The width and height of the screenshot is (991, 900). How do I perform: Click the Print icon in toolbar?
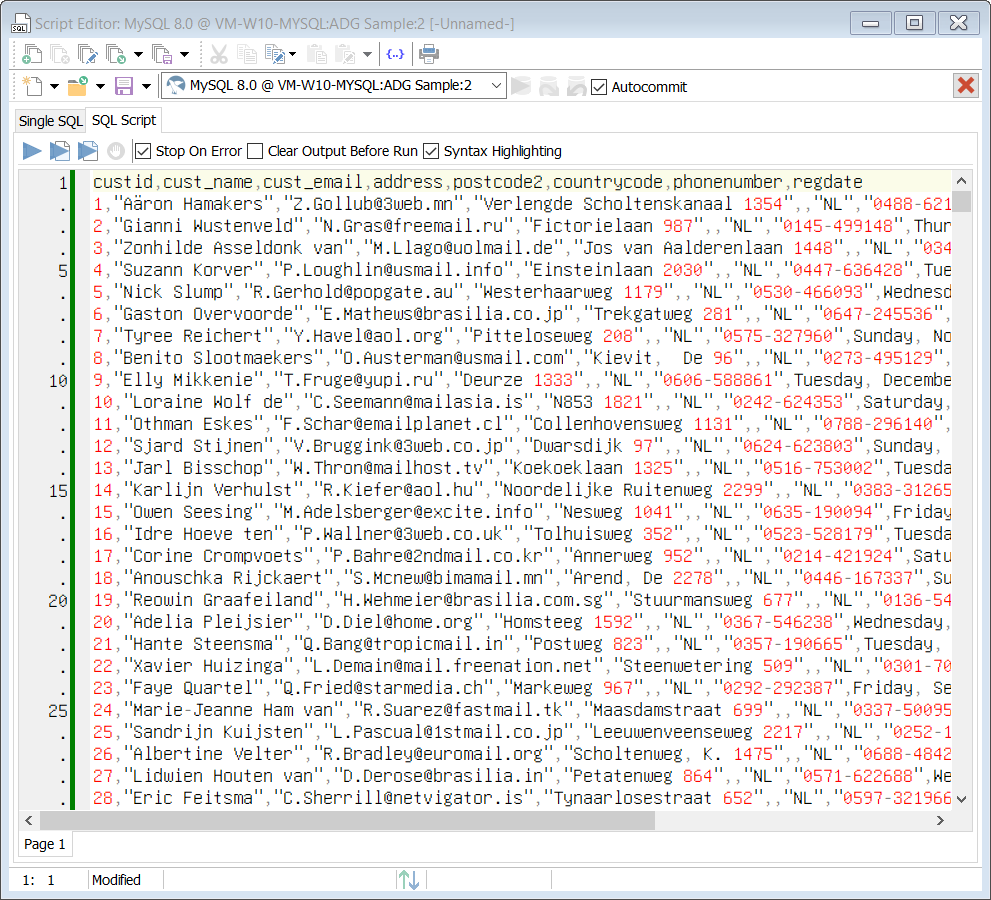429,54
